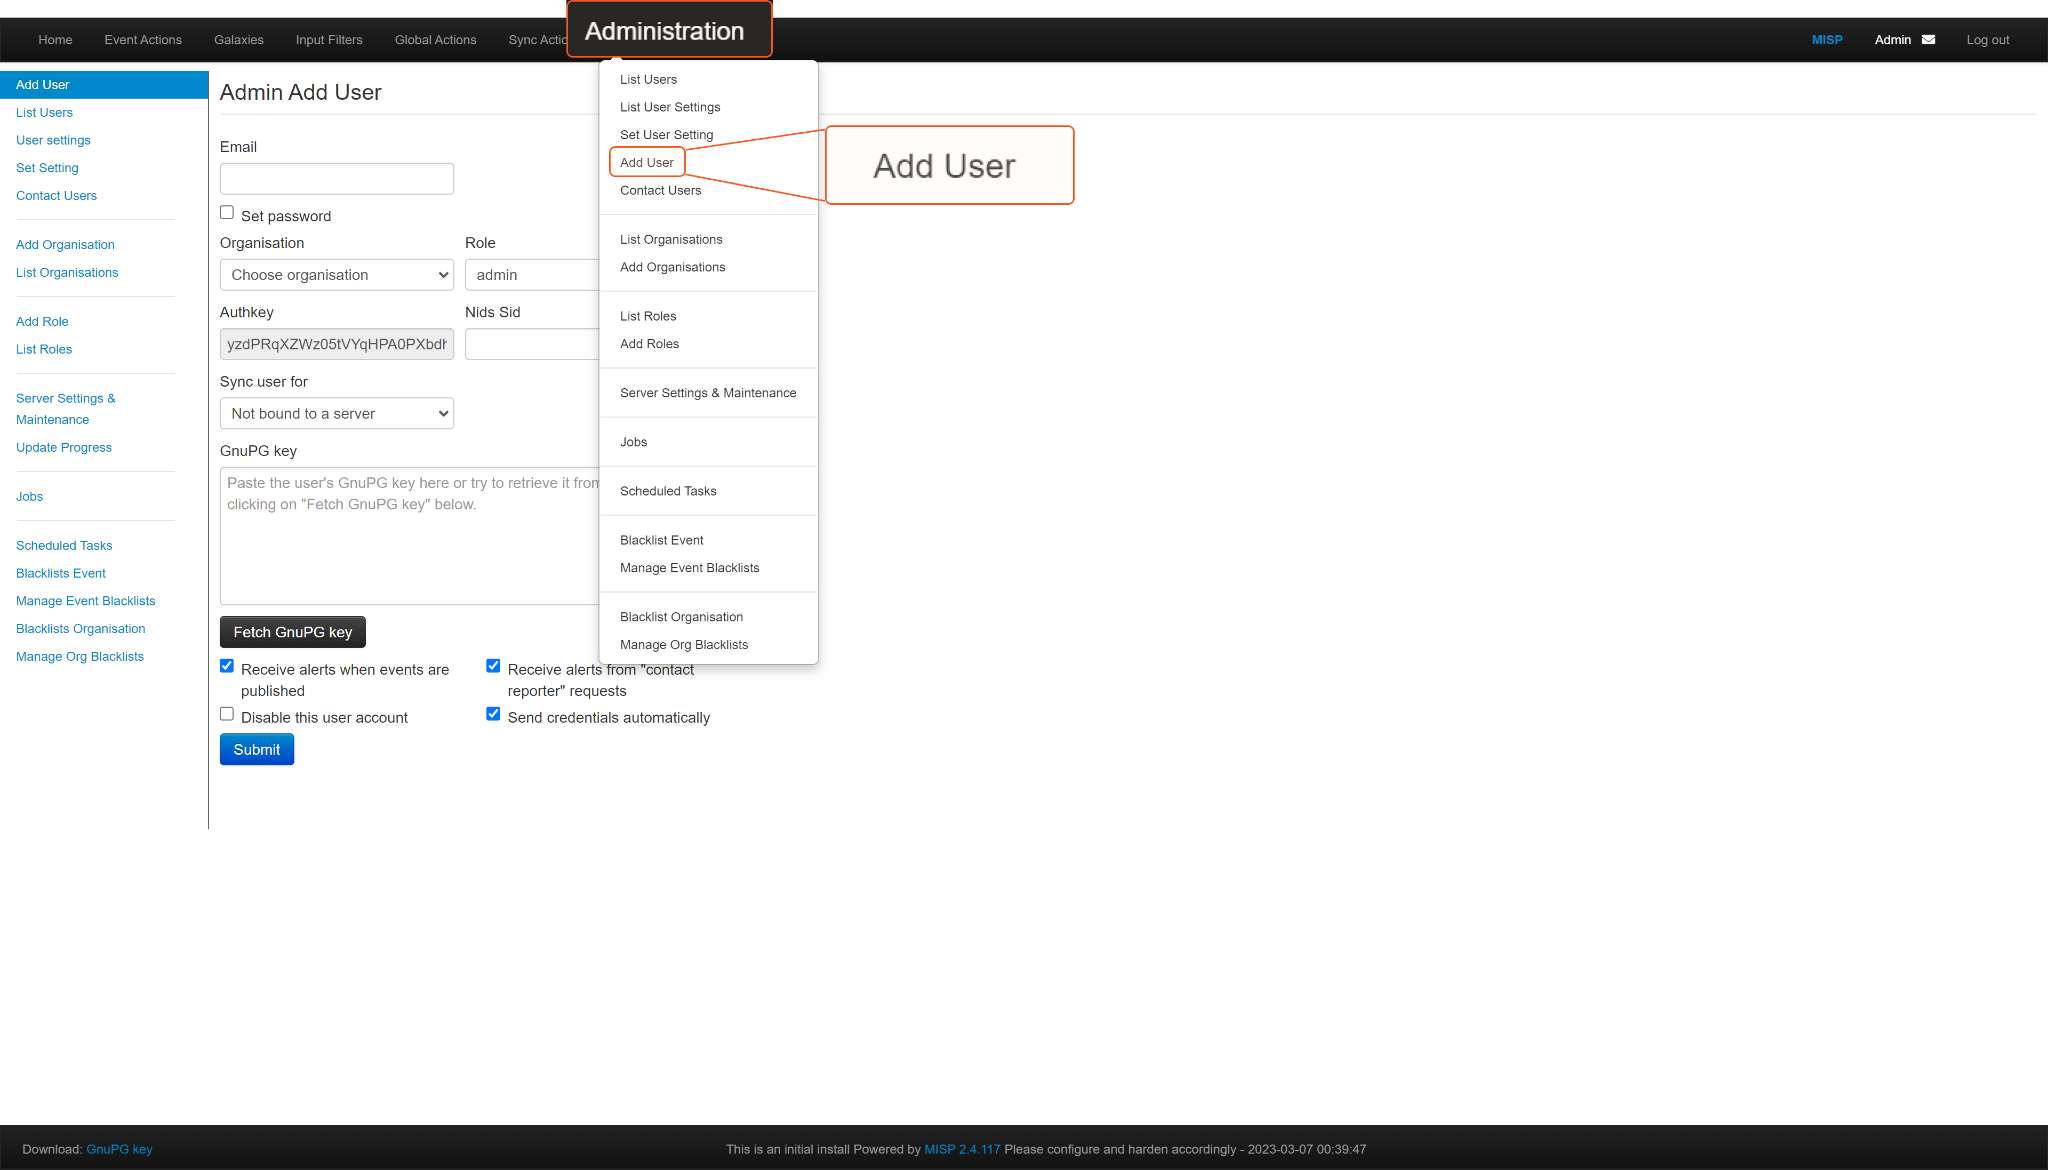Open the Role dropdown showing admin

click(530, 275)
